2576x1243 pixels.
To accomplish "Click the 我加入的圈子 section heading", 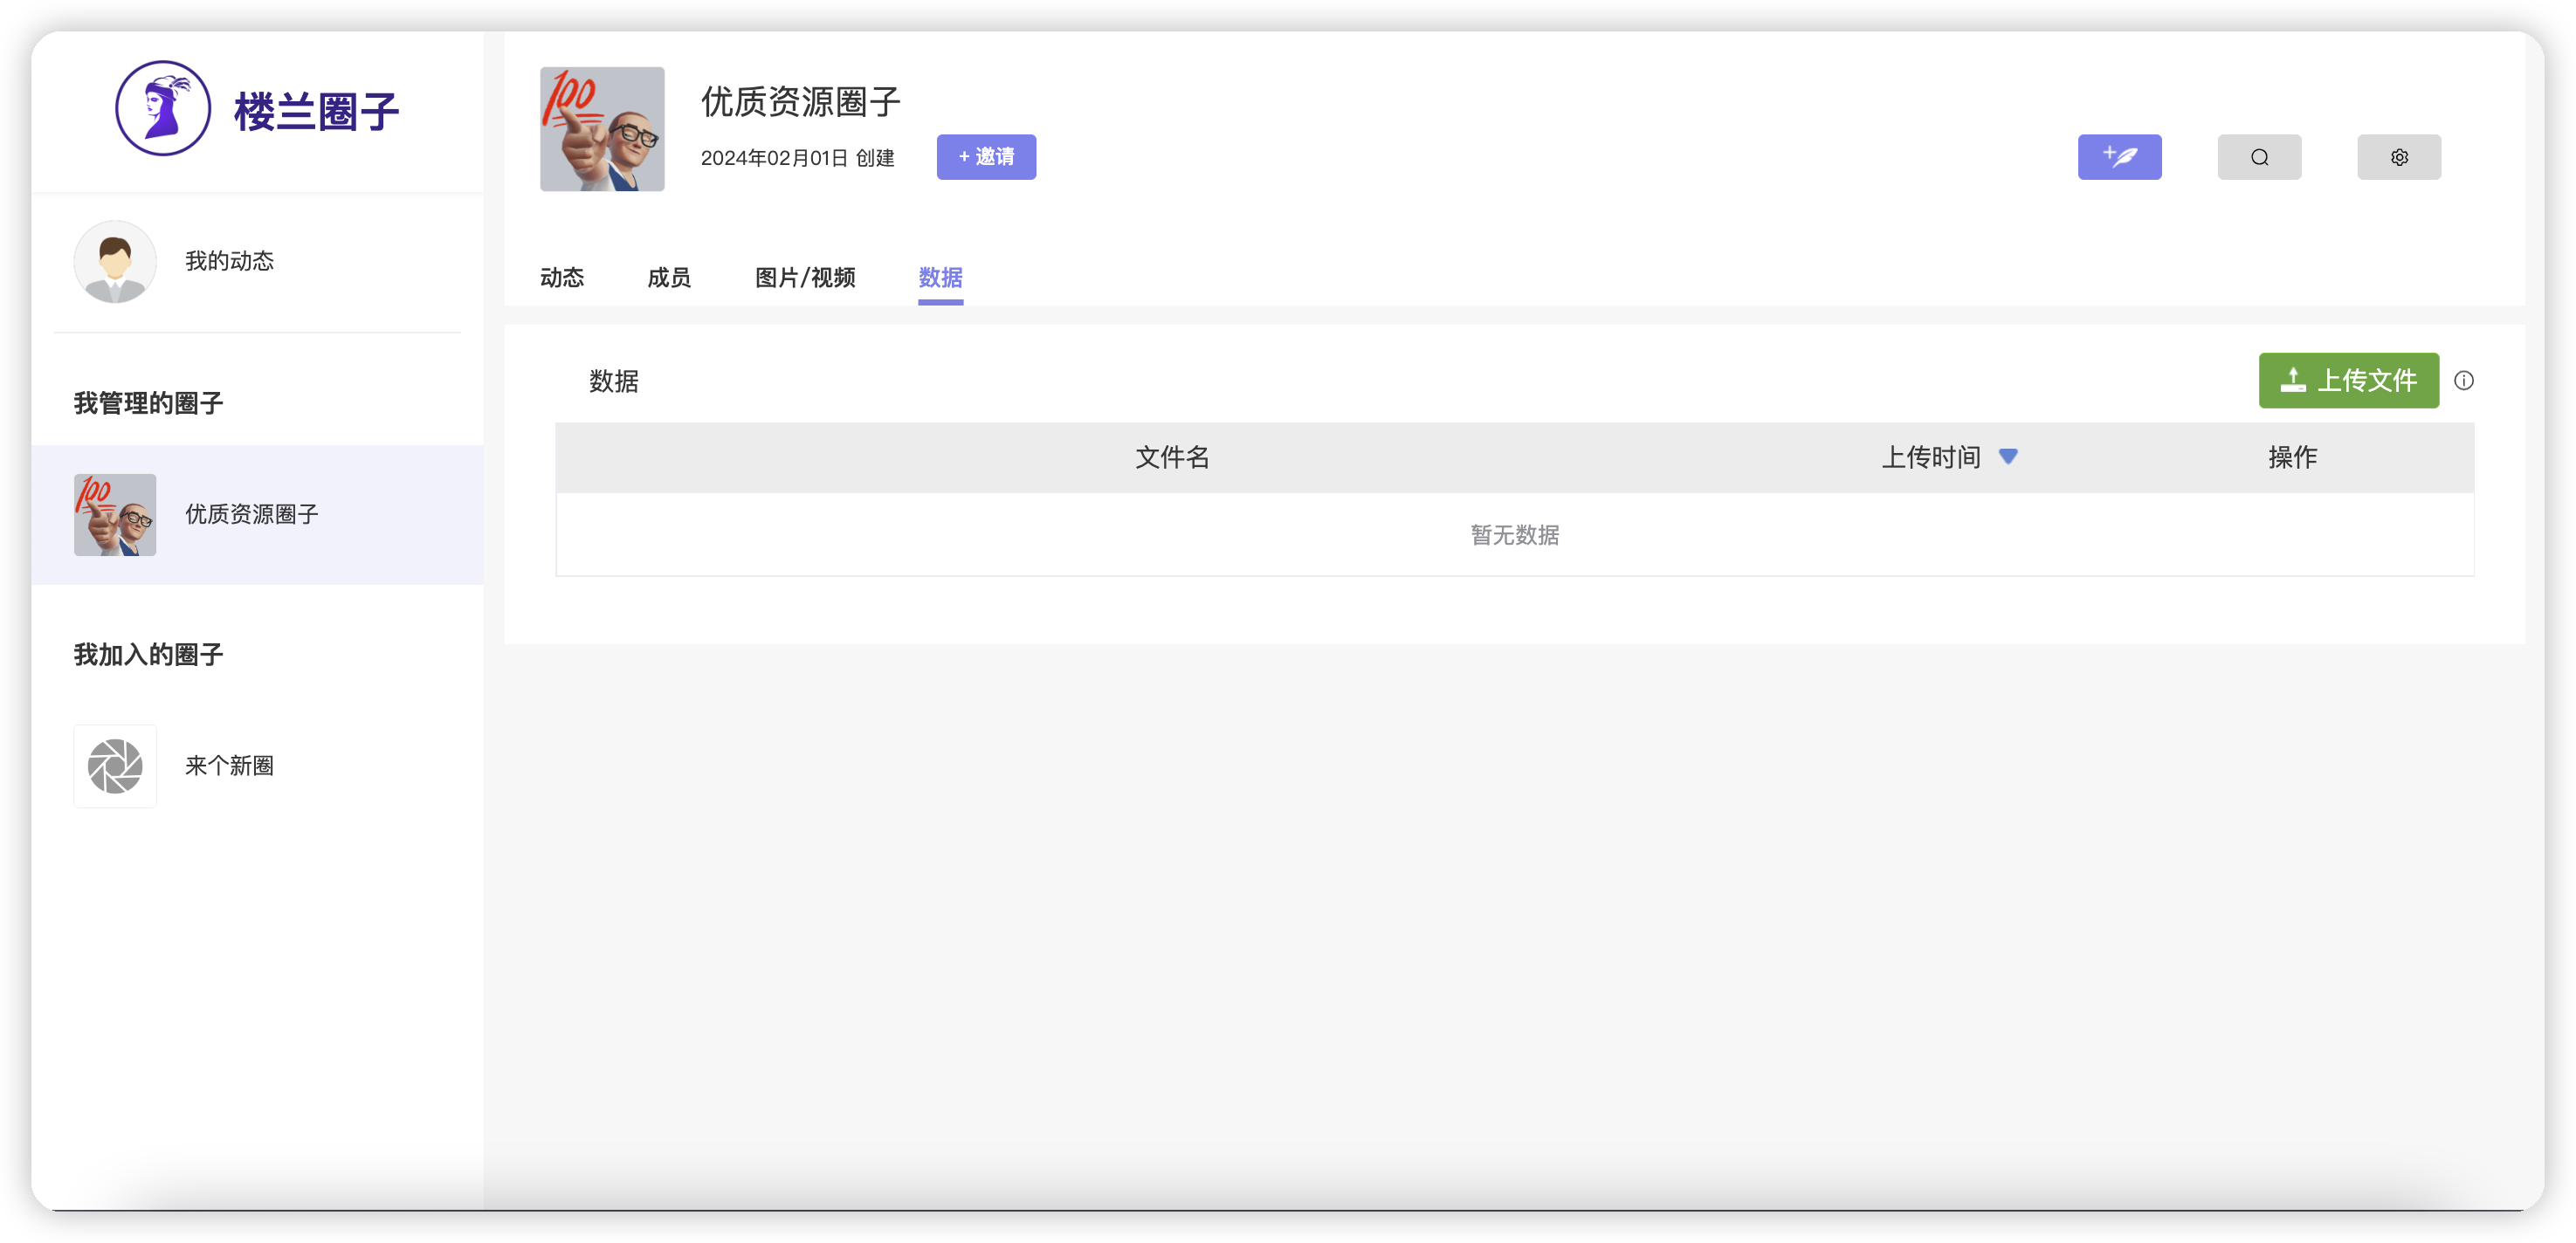I will (148, 655).
